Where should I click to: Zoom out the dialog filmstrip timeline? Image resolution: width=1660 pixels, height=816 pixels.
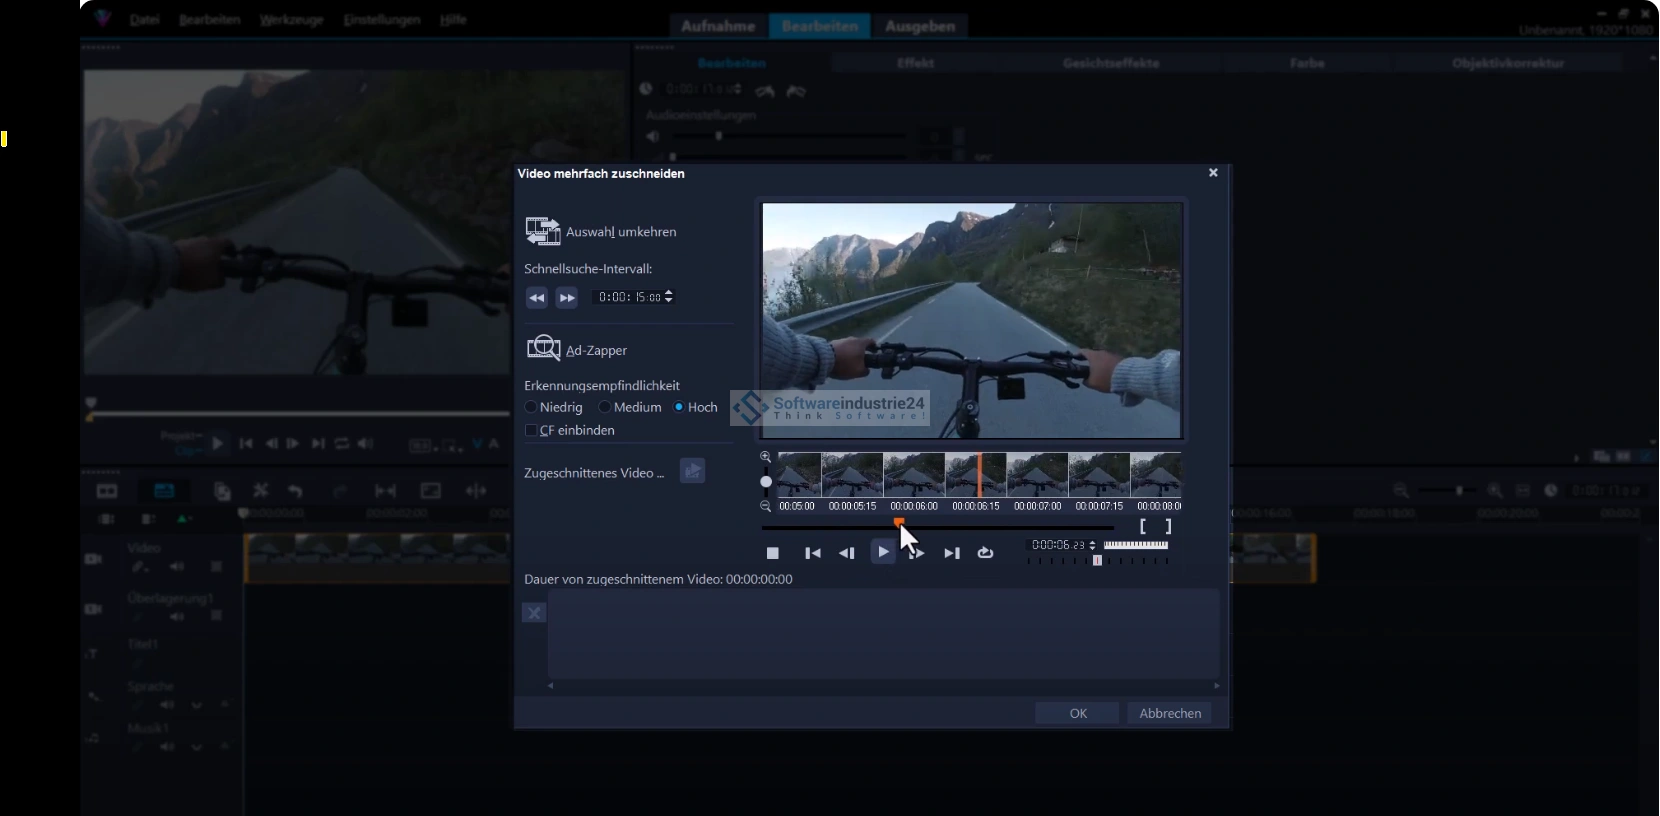click(766, 506)
